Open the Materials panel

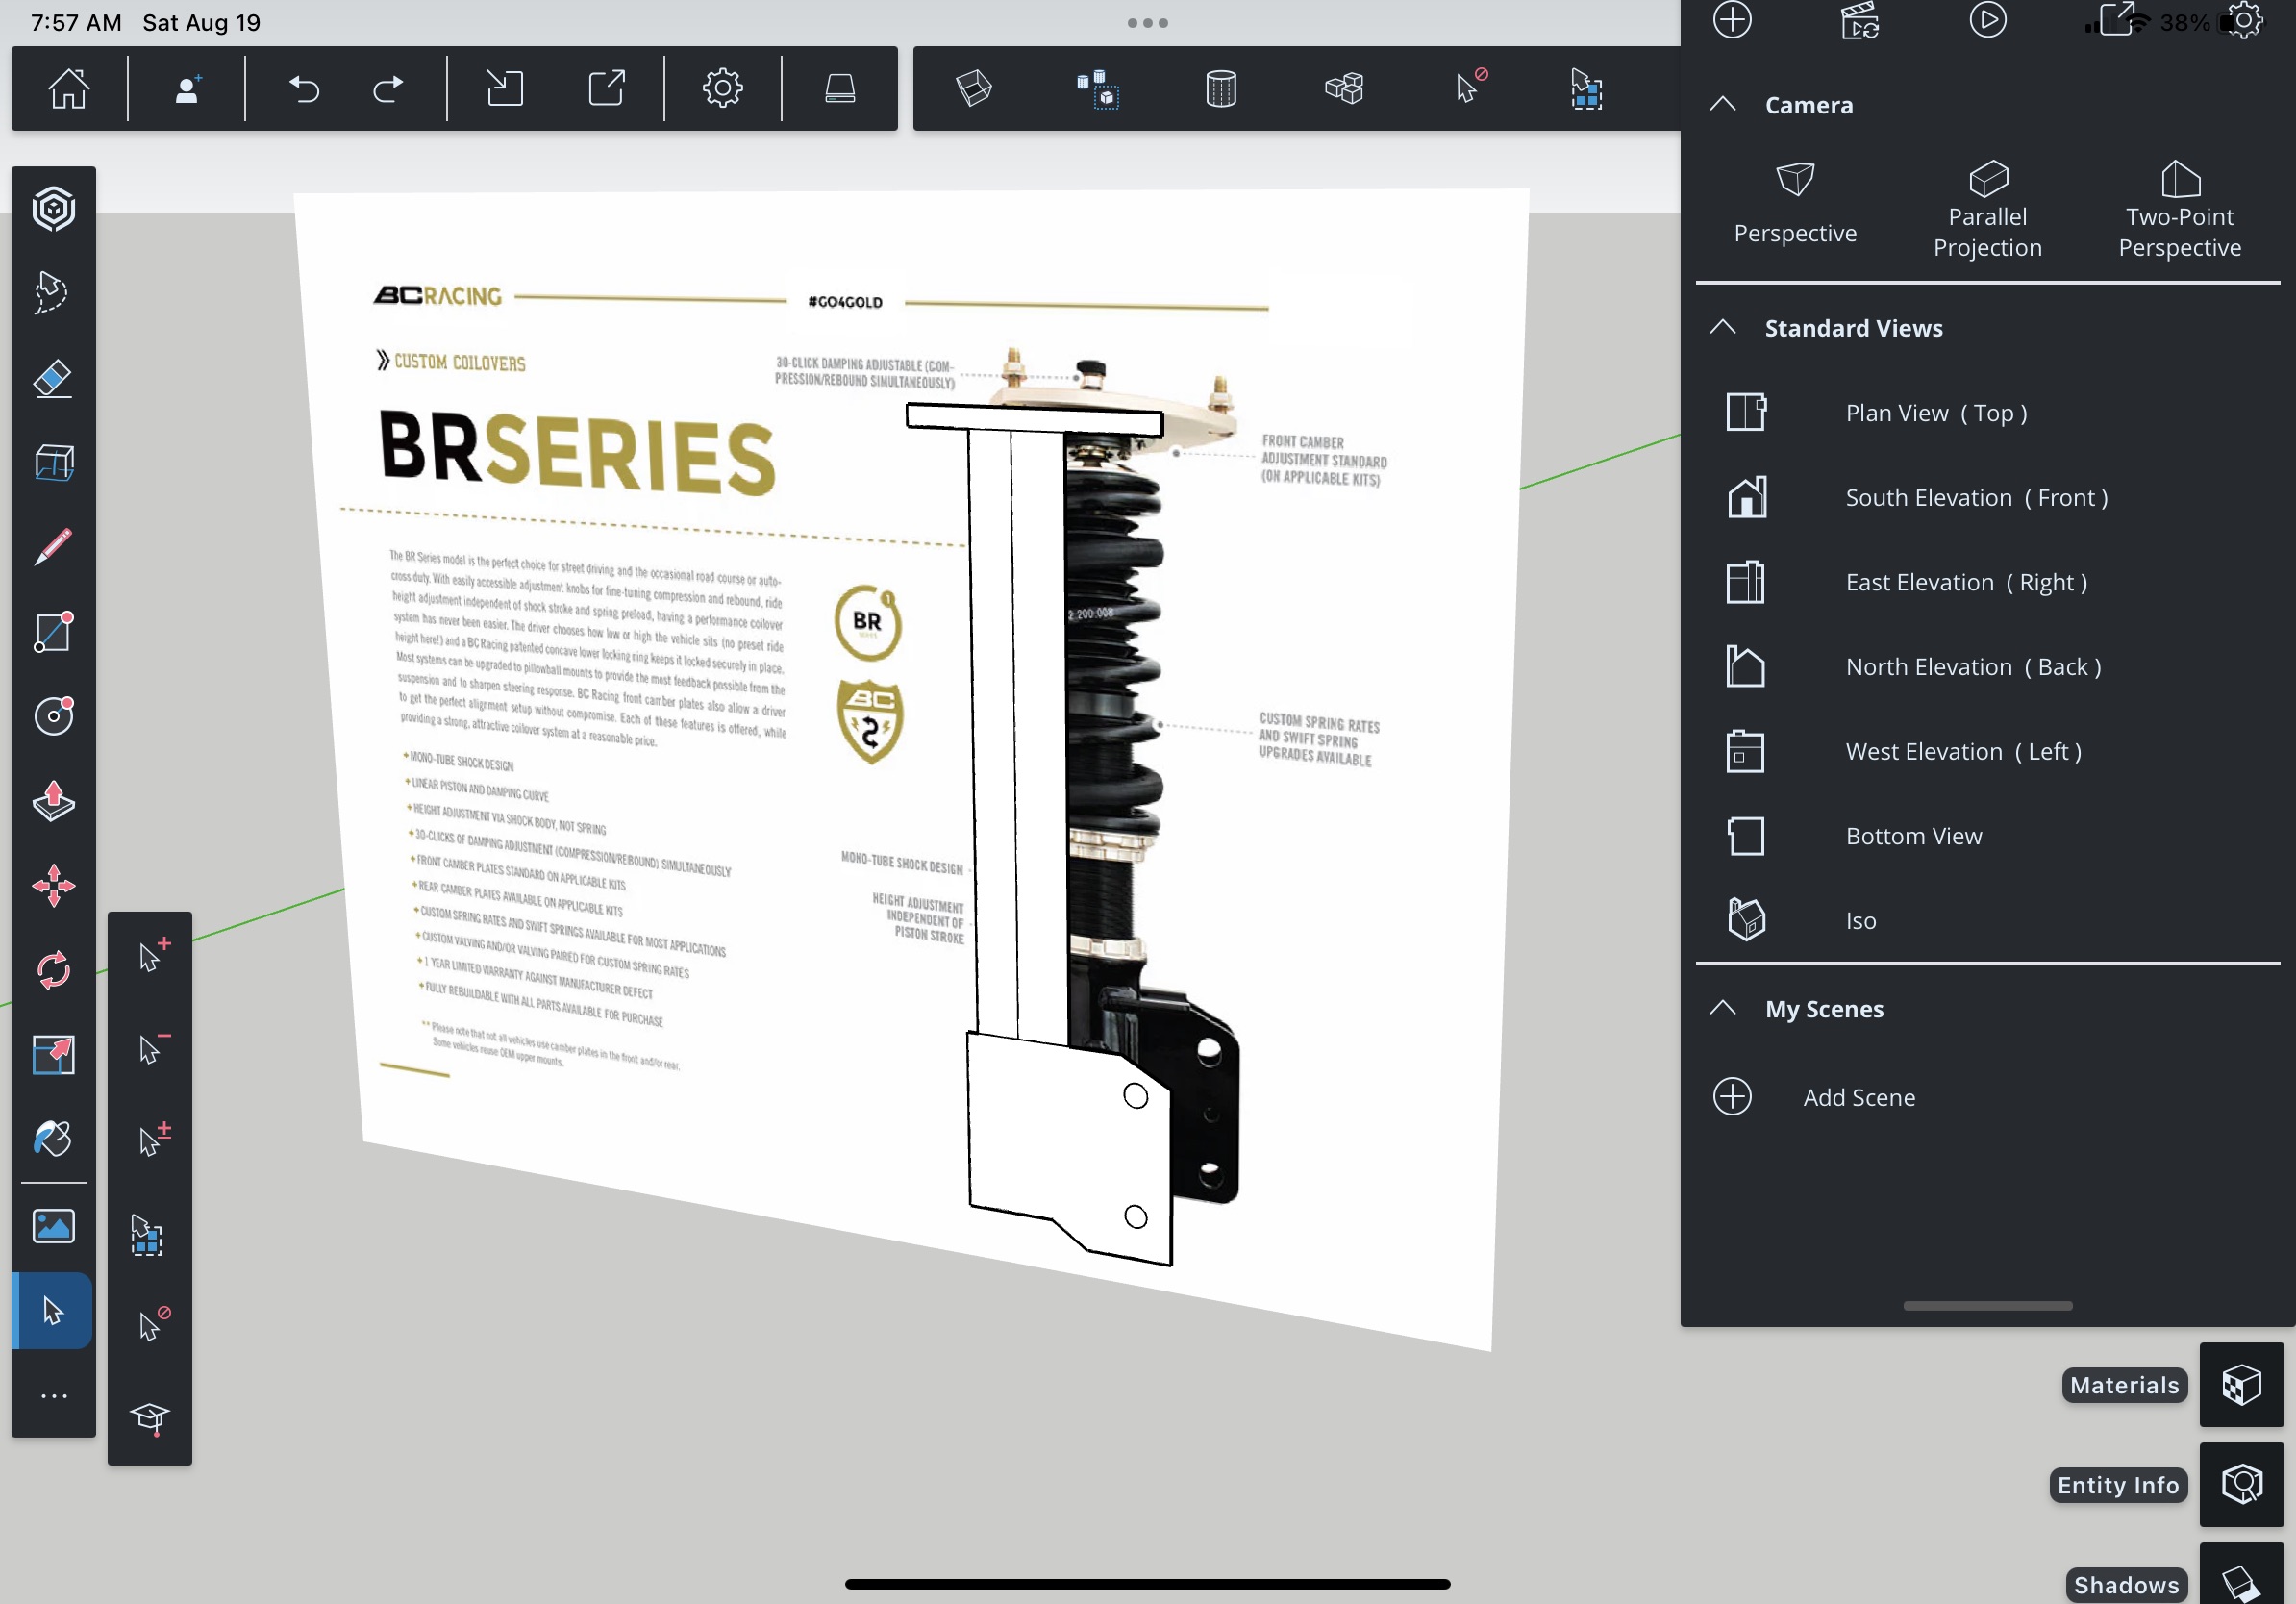coord(2241,1385)
